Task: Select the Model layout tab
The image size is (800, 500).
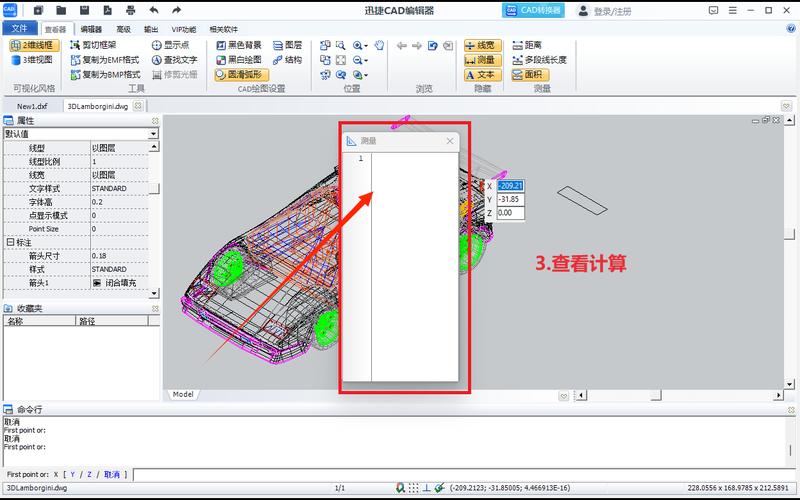Action: pyautogui.click(x=183, y=394)
